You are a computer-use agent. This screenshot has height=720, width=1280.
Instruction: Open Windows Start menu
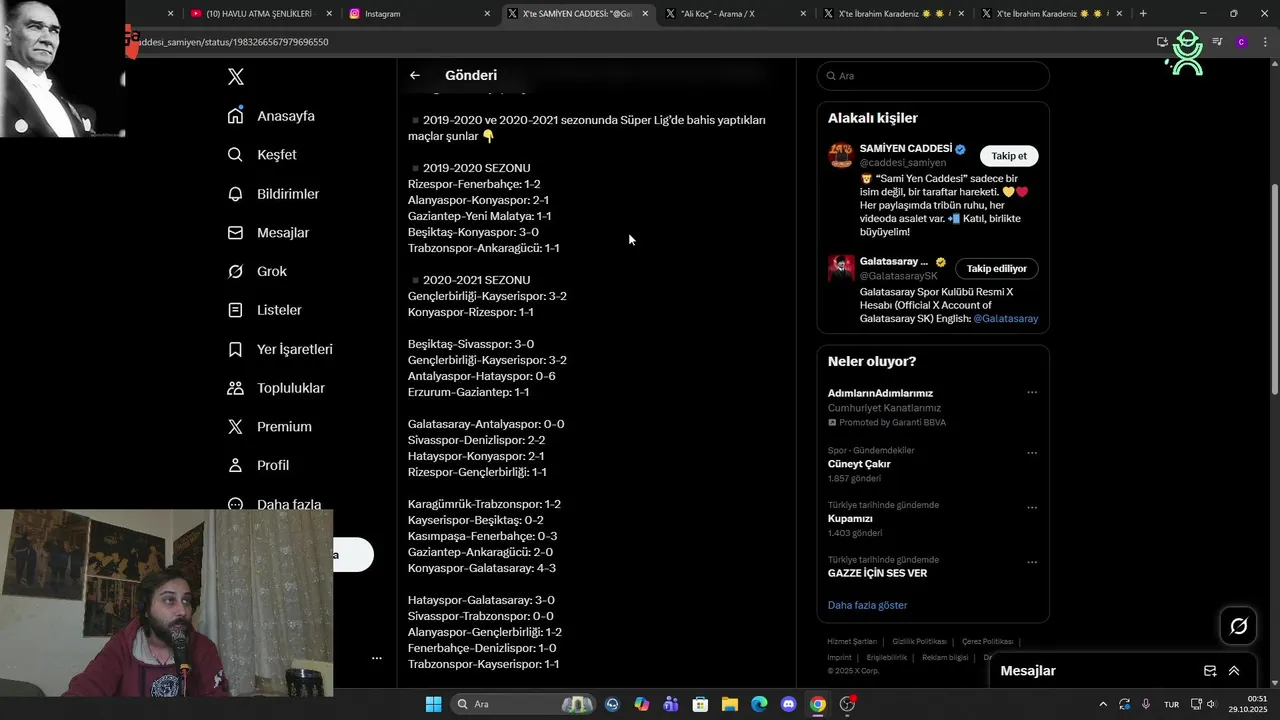tap(433, 704)
